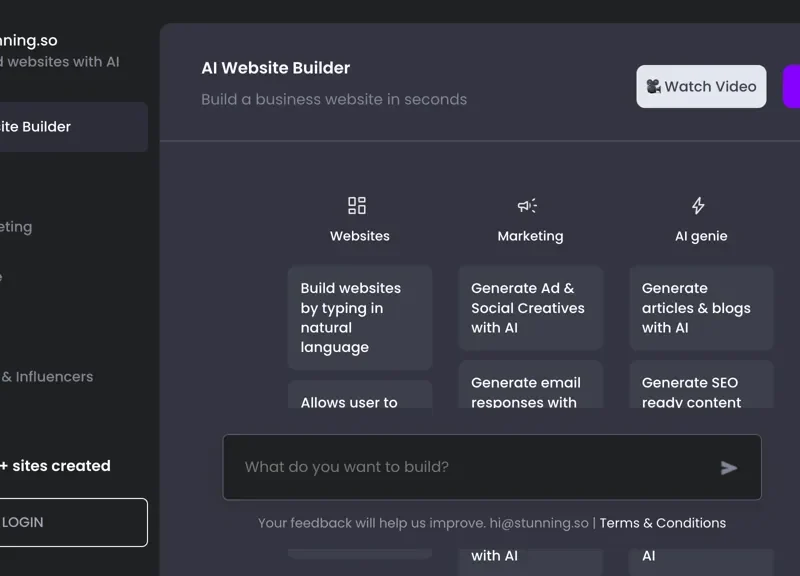Click the purple button beside Watch Video
This screenshot has height=576, width=800.
791,87
